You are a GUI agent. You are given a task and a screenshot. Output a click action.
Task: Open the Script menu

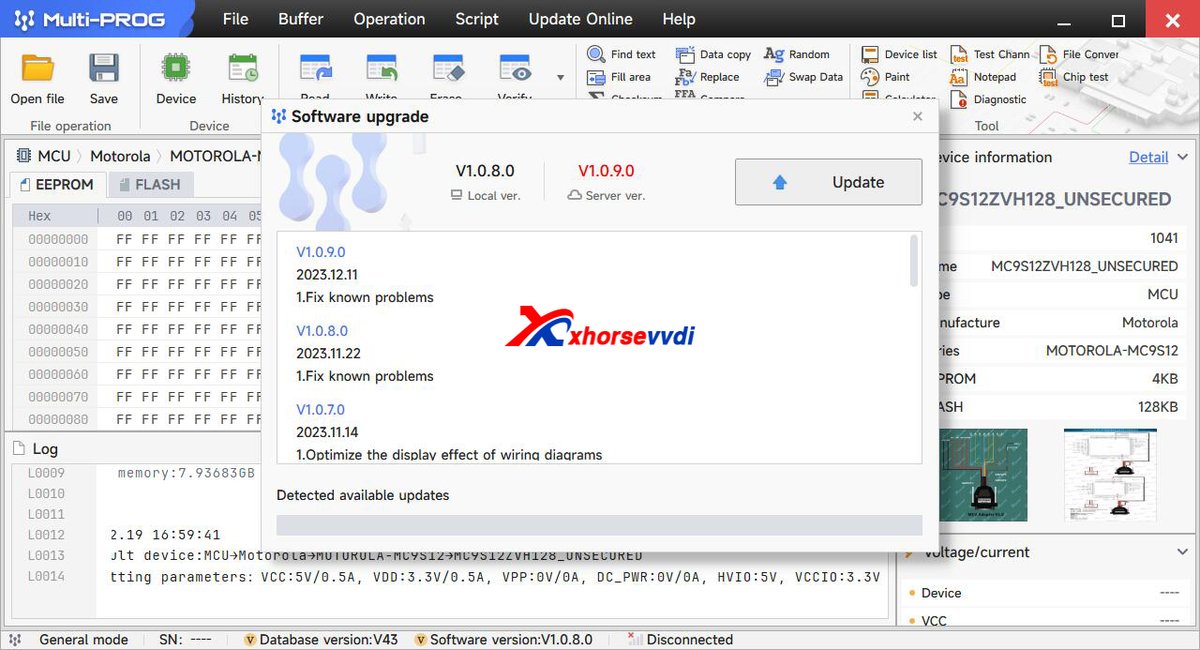click(x=477, y=19)
